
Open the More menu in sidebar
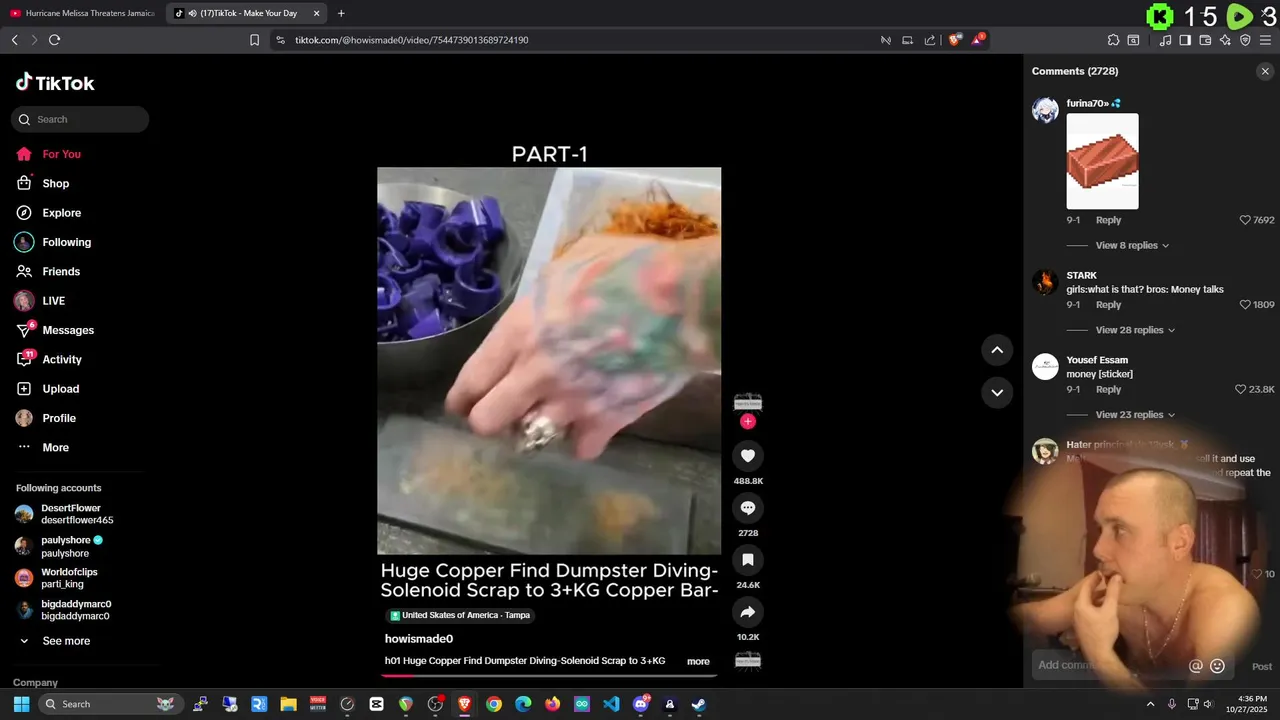56,447
